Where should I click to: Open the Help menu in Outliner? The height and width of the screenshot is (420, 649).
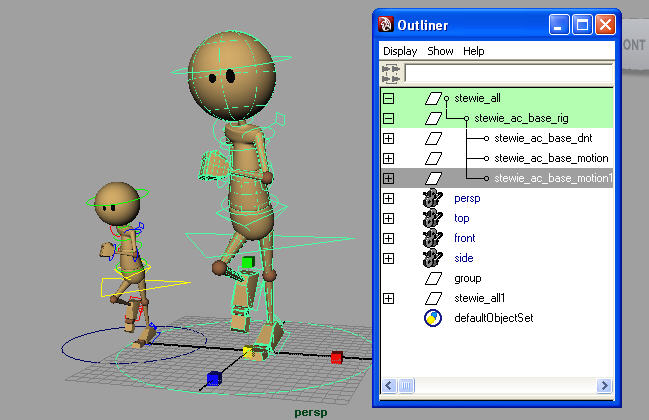click(x=474, y=51)
